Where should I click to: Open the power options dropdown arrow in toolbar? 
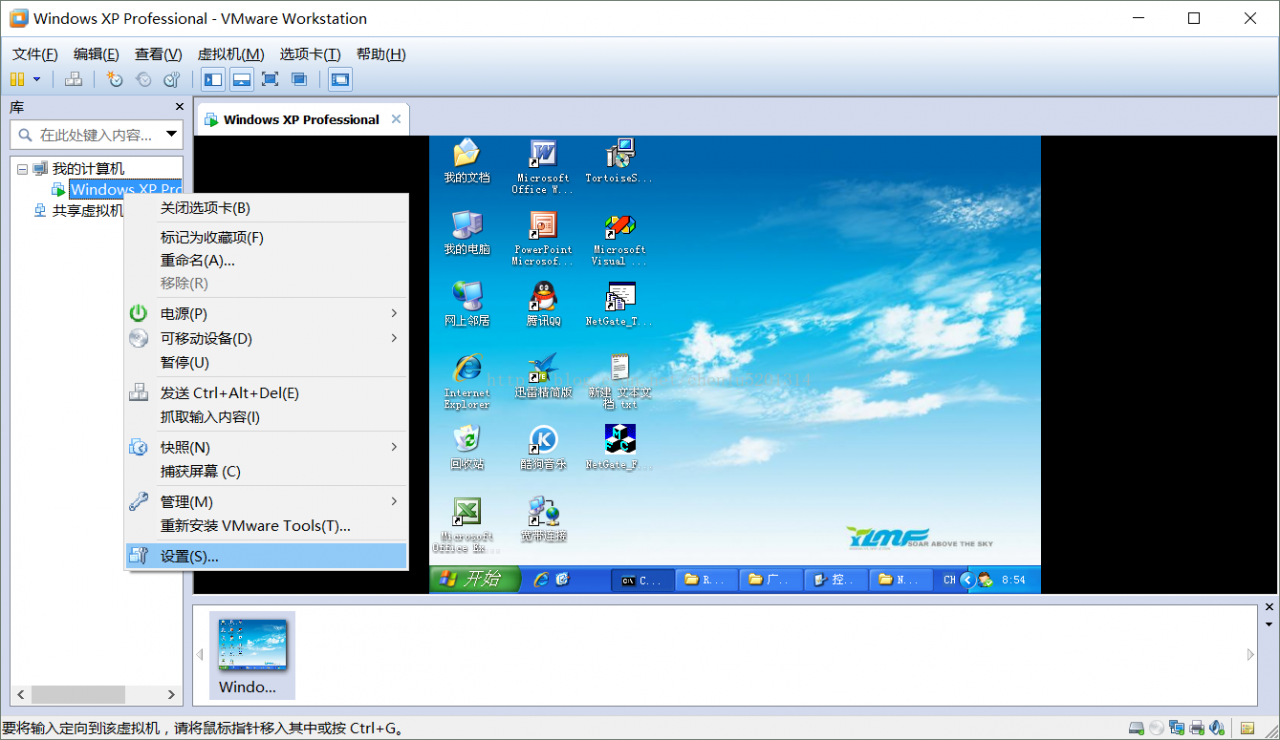point(37,79)
